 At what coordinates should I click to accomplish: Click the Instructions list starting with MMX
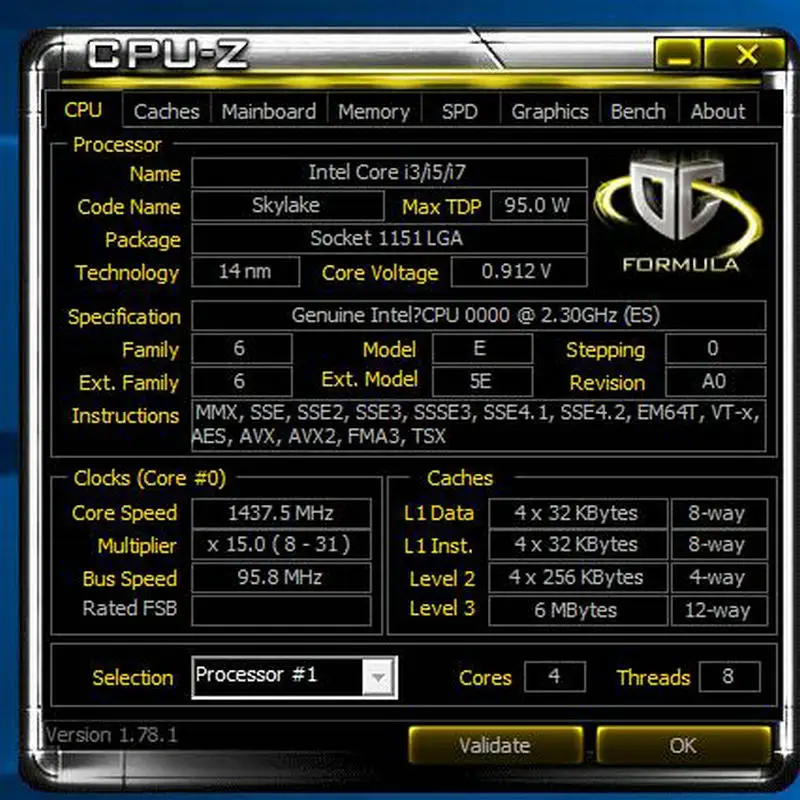point(479,426)
